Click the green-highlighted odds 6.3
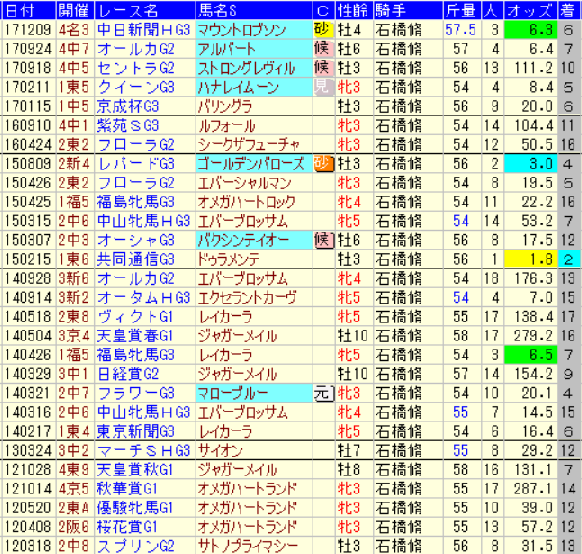582x554 pixels. tap(530, 30)
